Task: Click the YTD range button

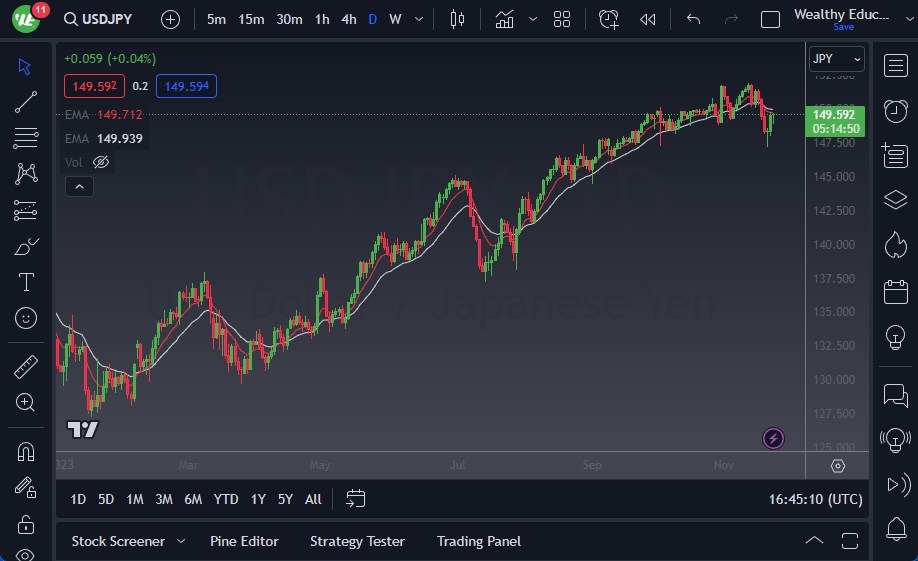Action: (x=226, y=499)
